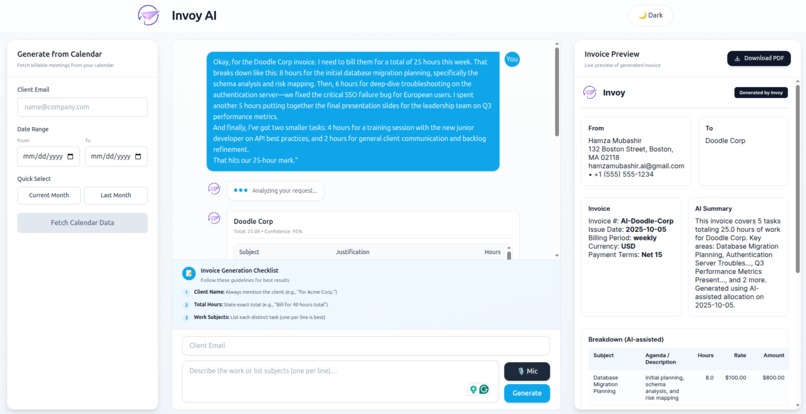Image resolution: width=806 pixels, height=414 pixels.
Task: Click the Generate button
Action: click(527, 393)
